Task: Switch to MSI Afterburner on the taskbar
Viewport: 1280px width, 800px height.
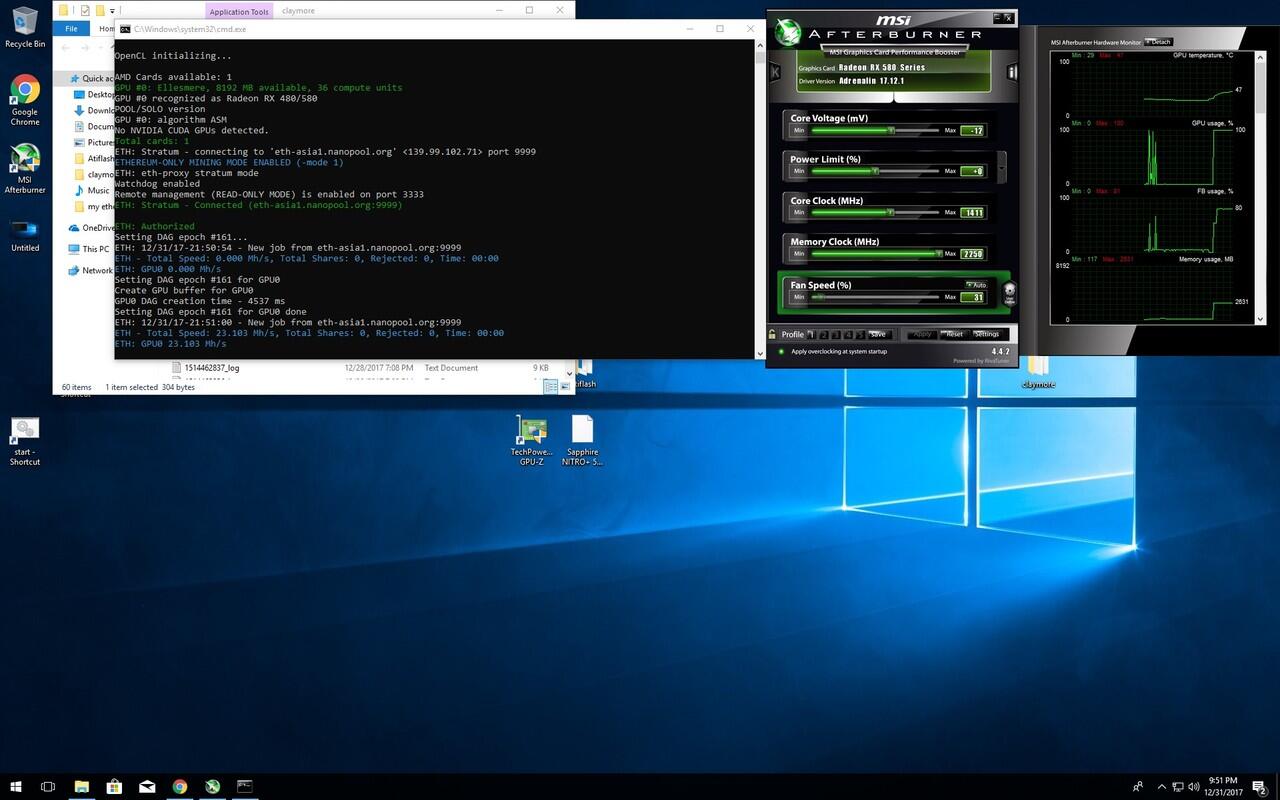Action: click(x=212, y=787)
